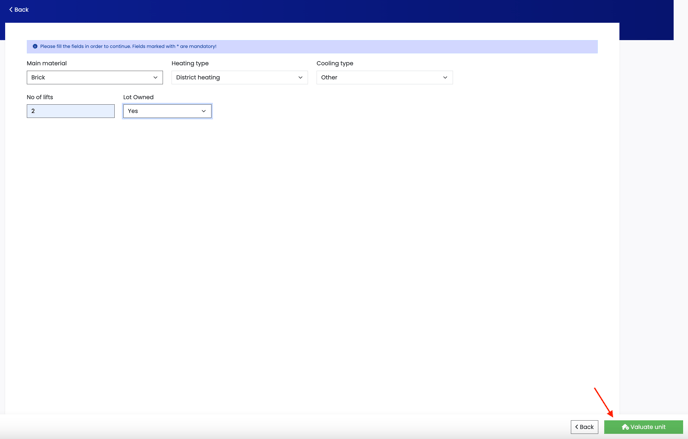This screenshot has width=688, height=439.
Task: Click the Main material field label
Action: [x=47, y=63]
